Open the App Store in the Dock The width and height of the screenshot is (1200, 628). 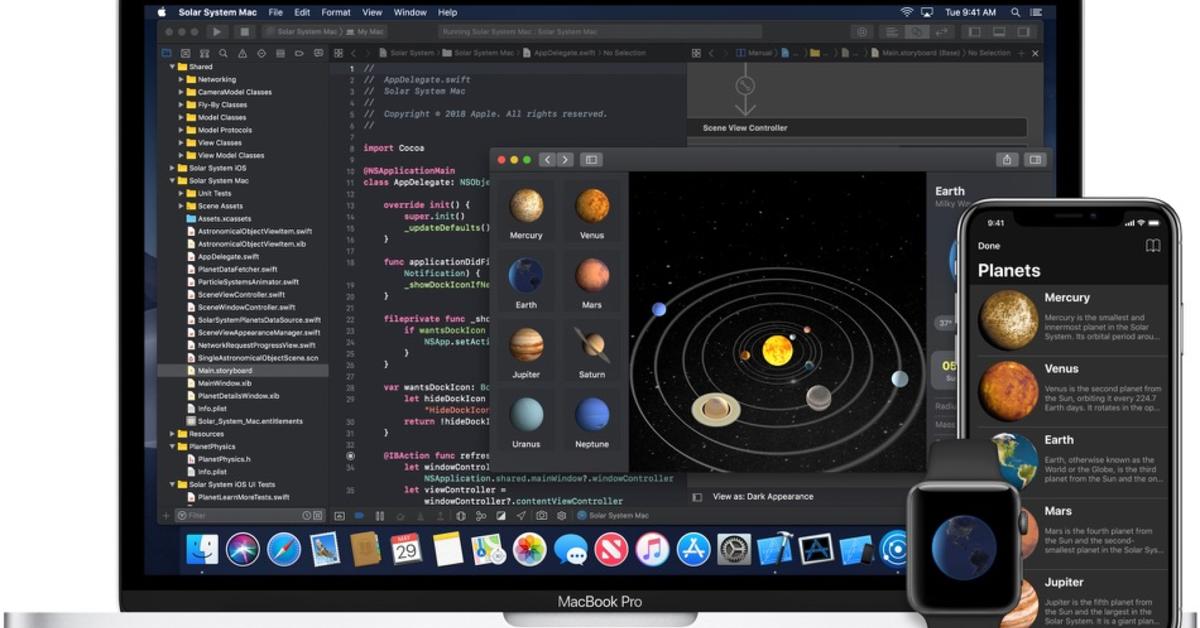693,549
